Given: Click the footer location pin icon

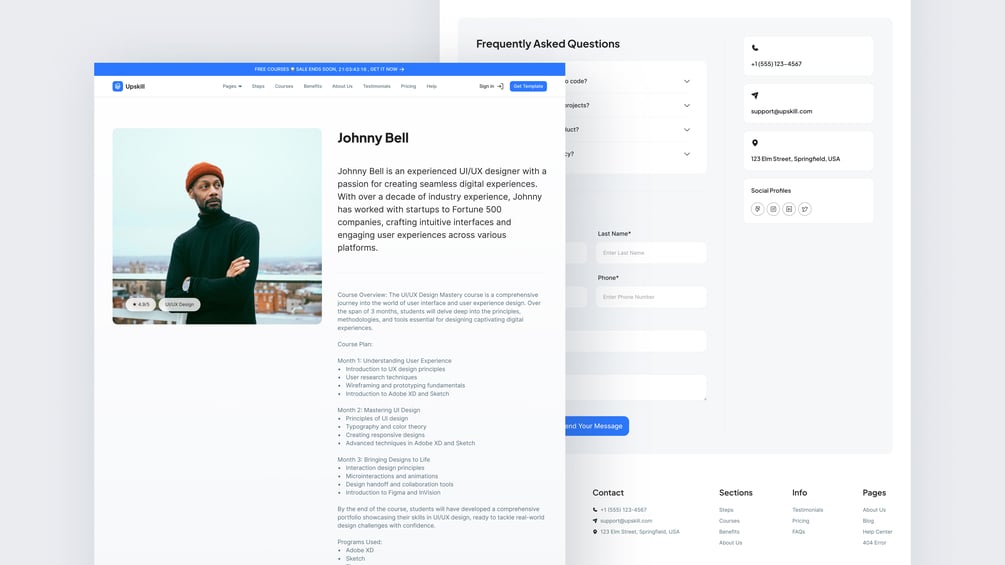Looking at the screenshot, I should click(595, 532).
